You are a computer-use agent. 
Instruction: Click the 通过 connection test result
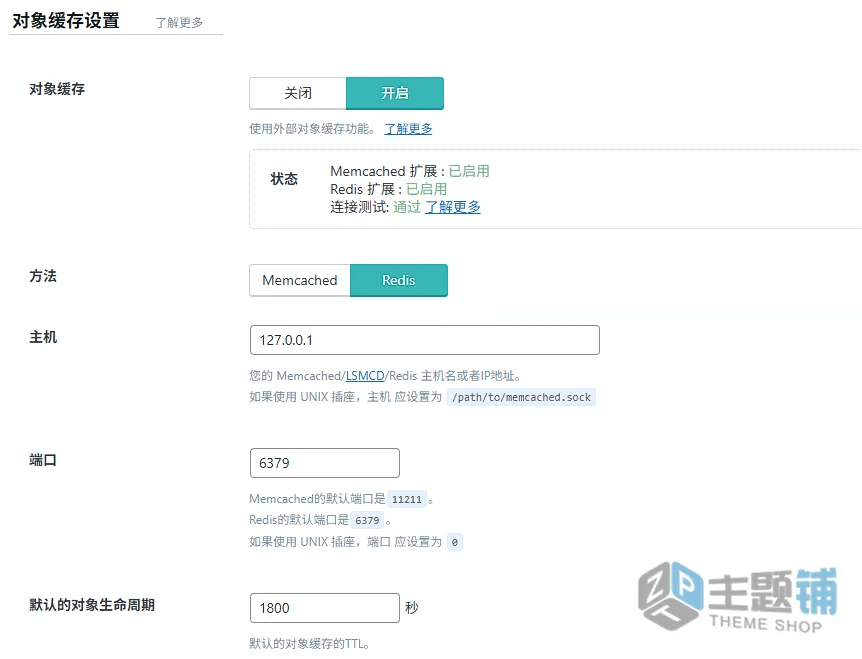pyautogui.click(x=407, y=207)
